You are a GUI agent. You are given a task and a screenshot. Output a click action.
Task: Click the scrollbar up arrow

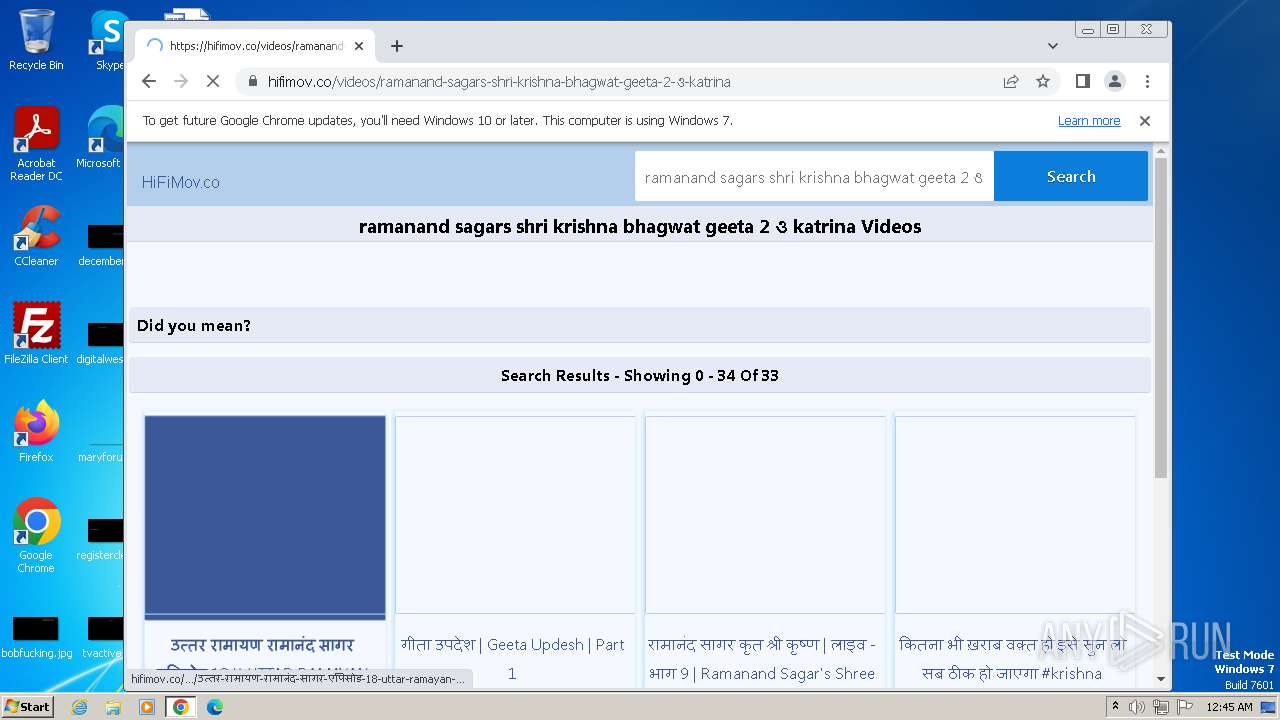pyautogui.click(x=1161, y=151)
